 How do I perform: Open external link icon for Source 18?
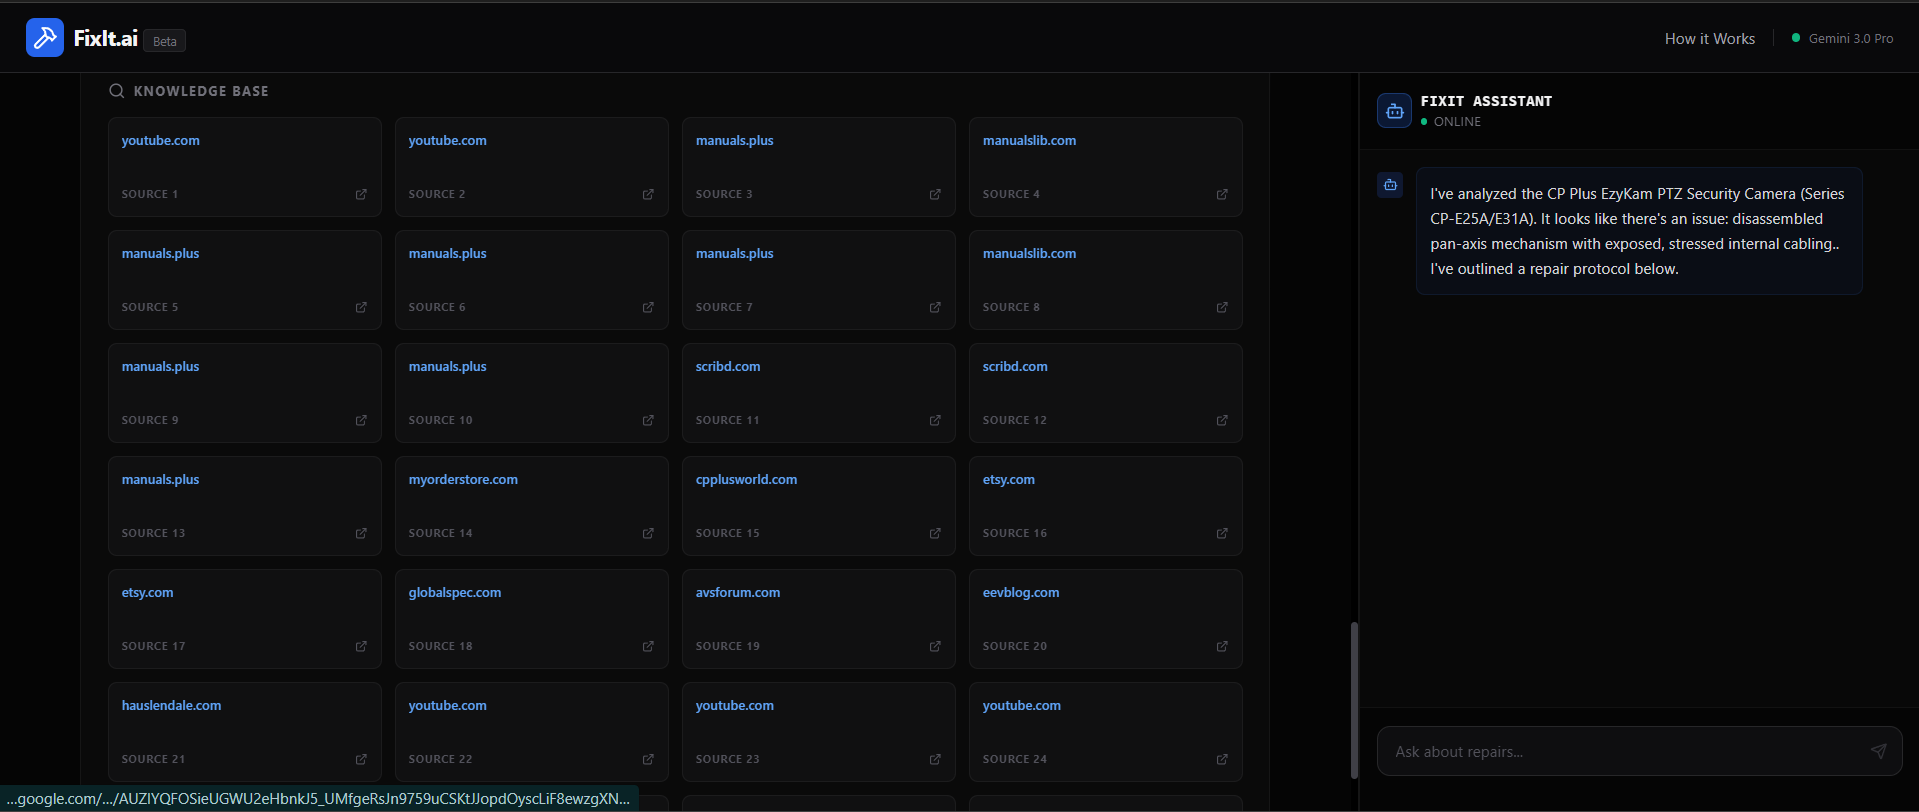[648, 646]
